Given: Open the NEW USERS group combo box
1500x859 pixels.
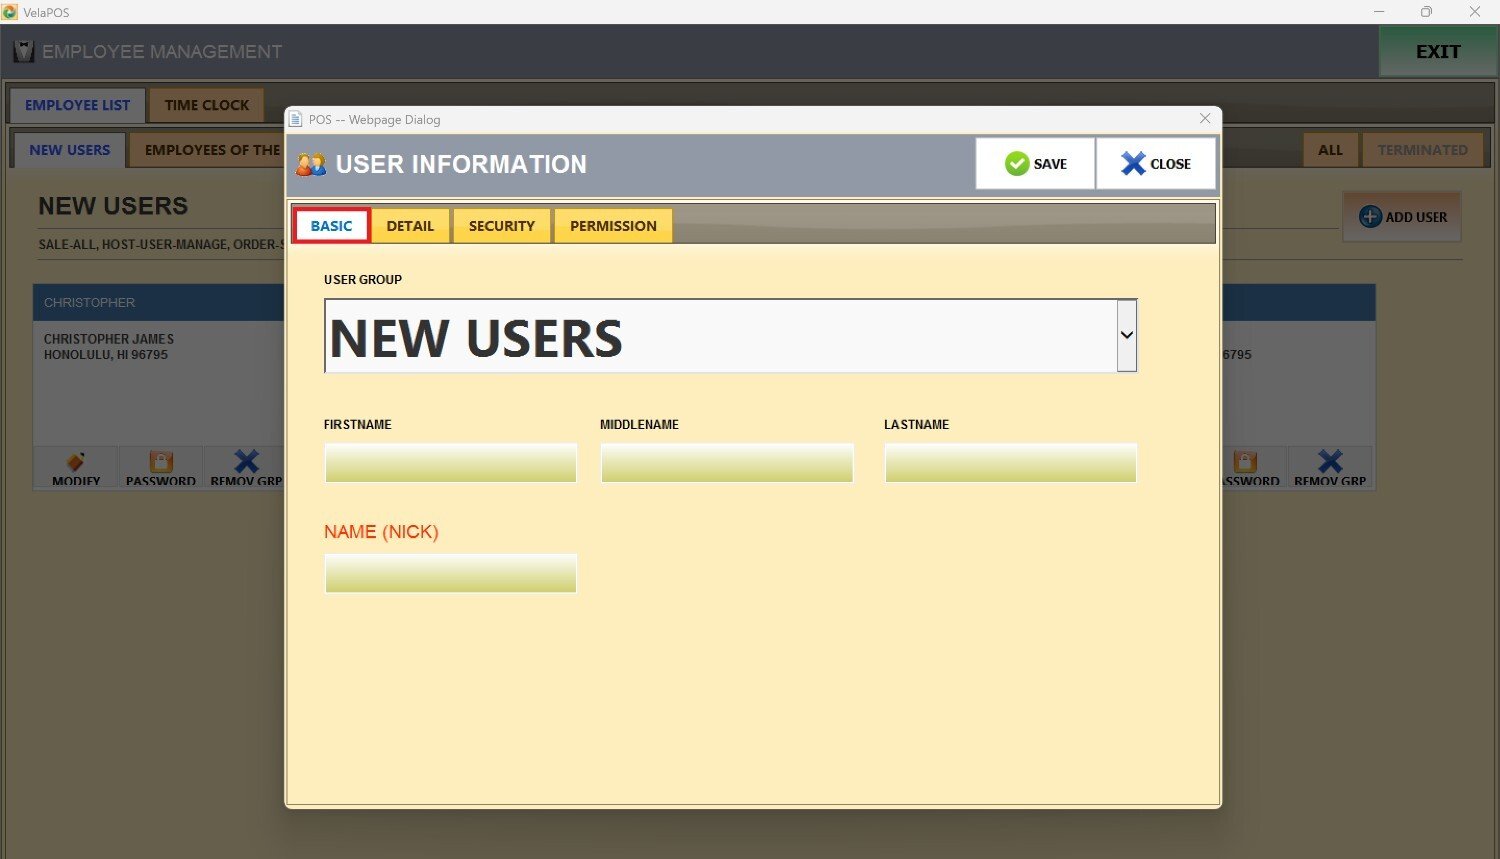Looking at the screenshot, I should (720, 337).
